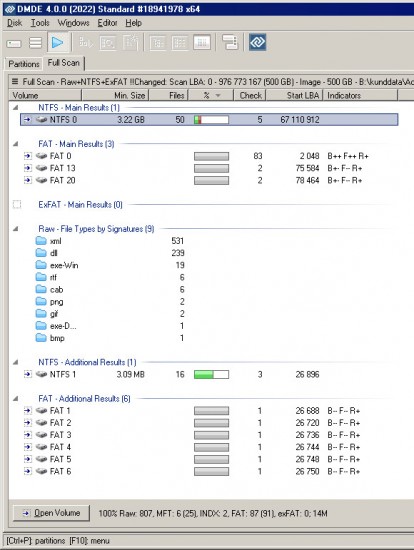Sort by the Start LBA column header
Screen dimensions: 414x550
click(294, 95)
